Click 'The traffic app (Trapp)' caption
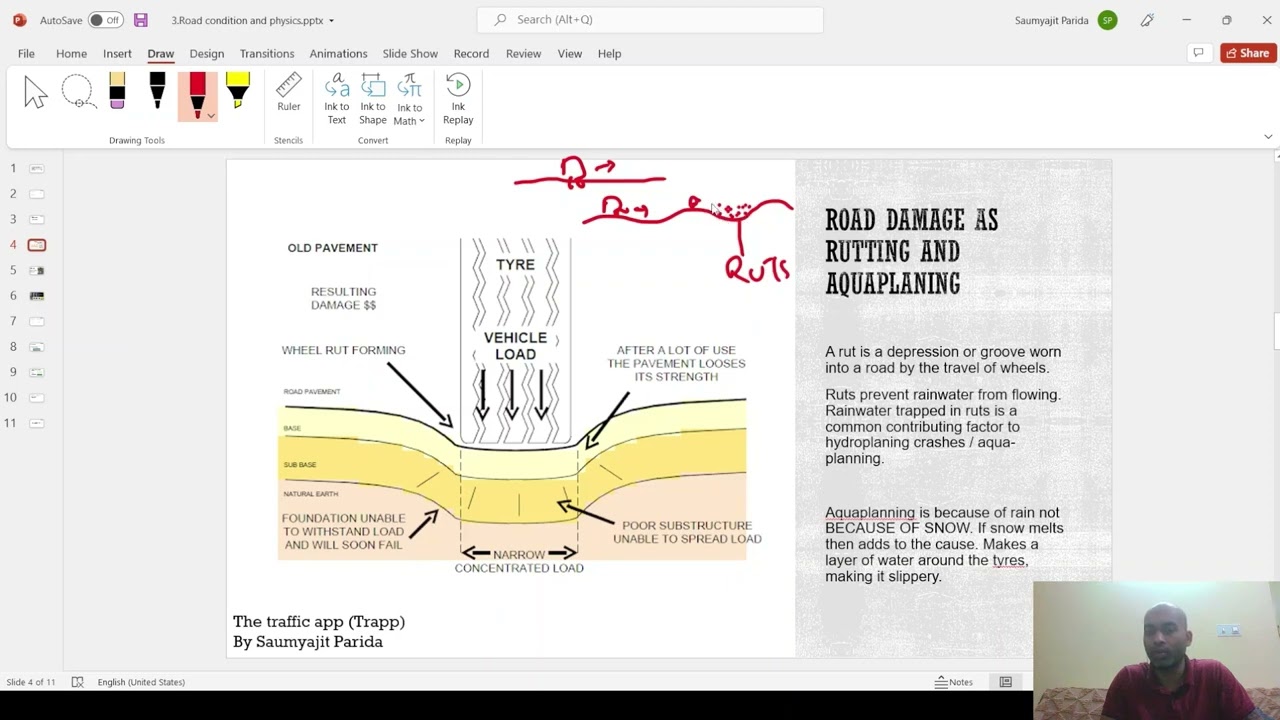 (x=318, y=622)
